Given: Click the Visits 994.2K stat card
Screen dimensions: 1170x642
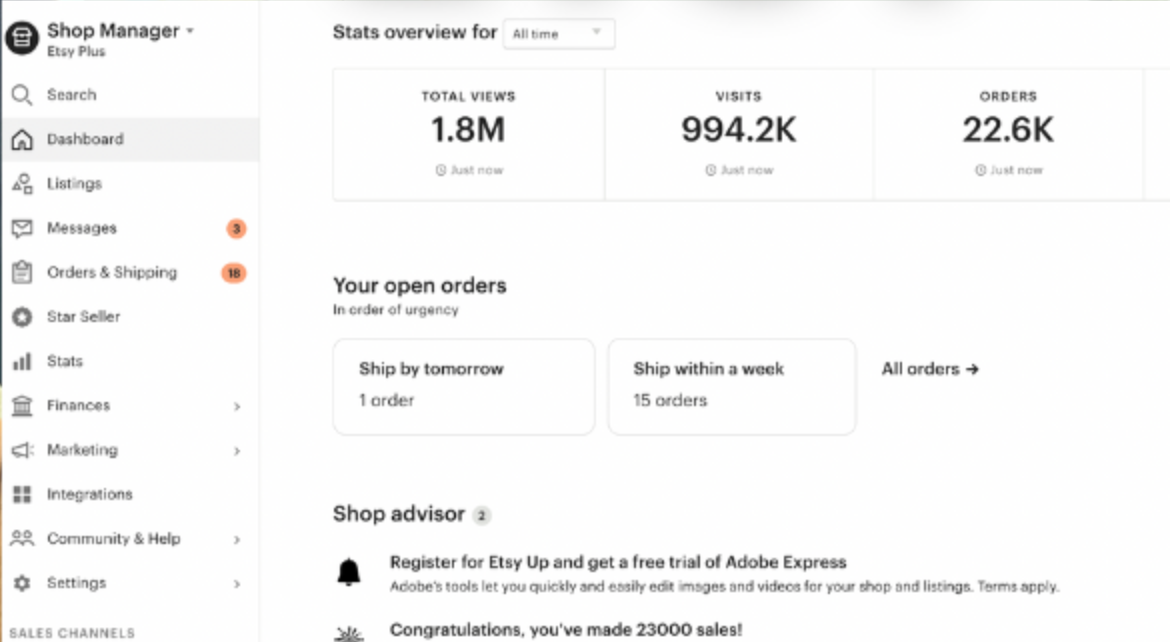Looking at the screenshot, I should coord(739,134).
